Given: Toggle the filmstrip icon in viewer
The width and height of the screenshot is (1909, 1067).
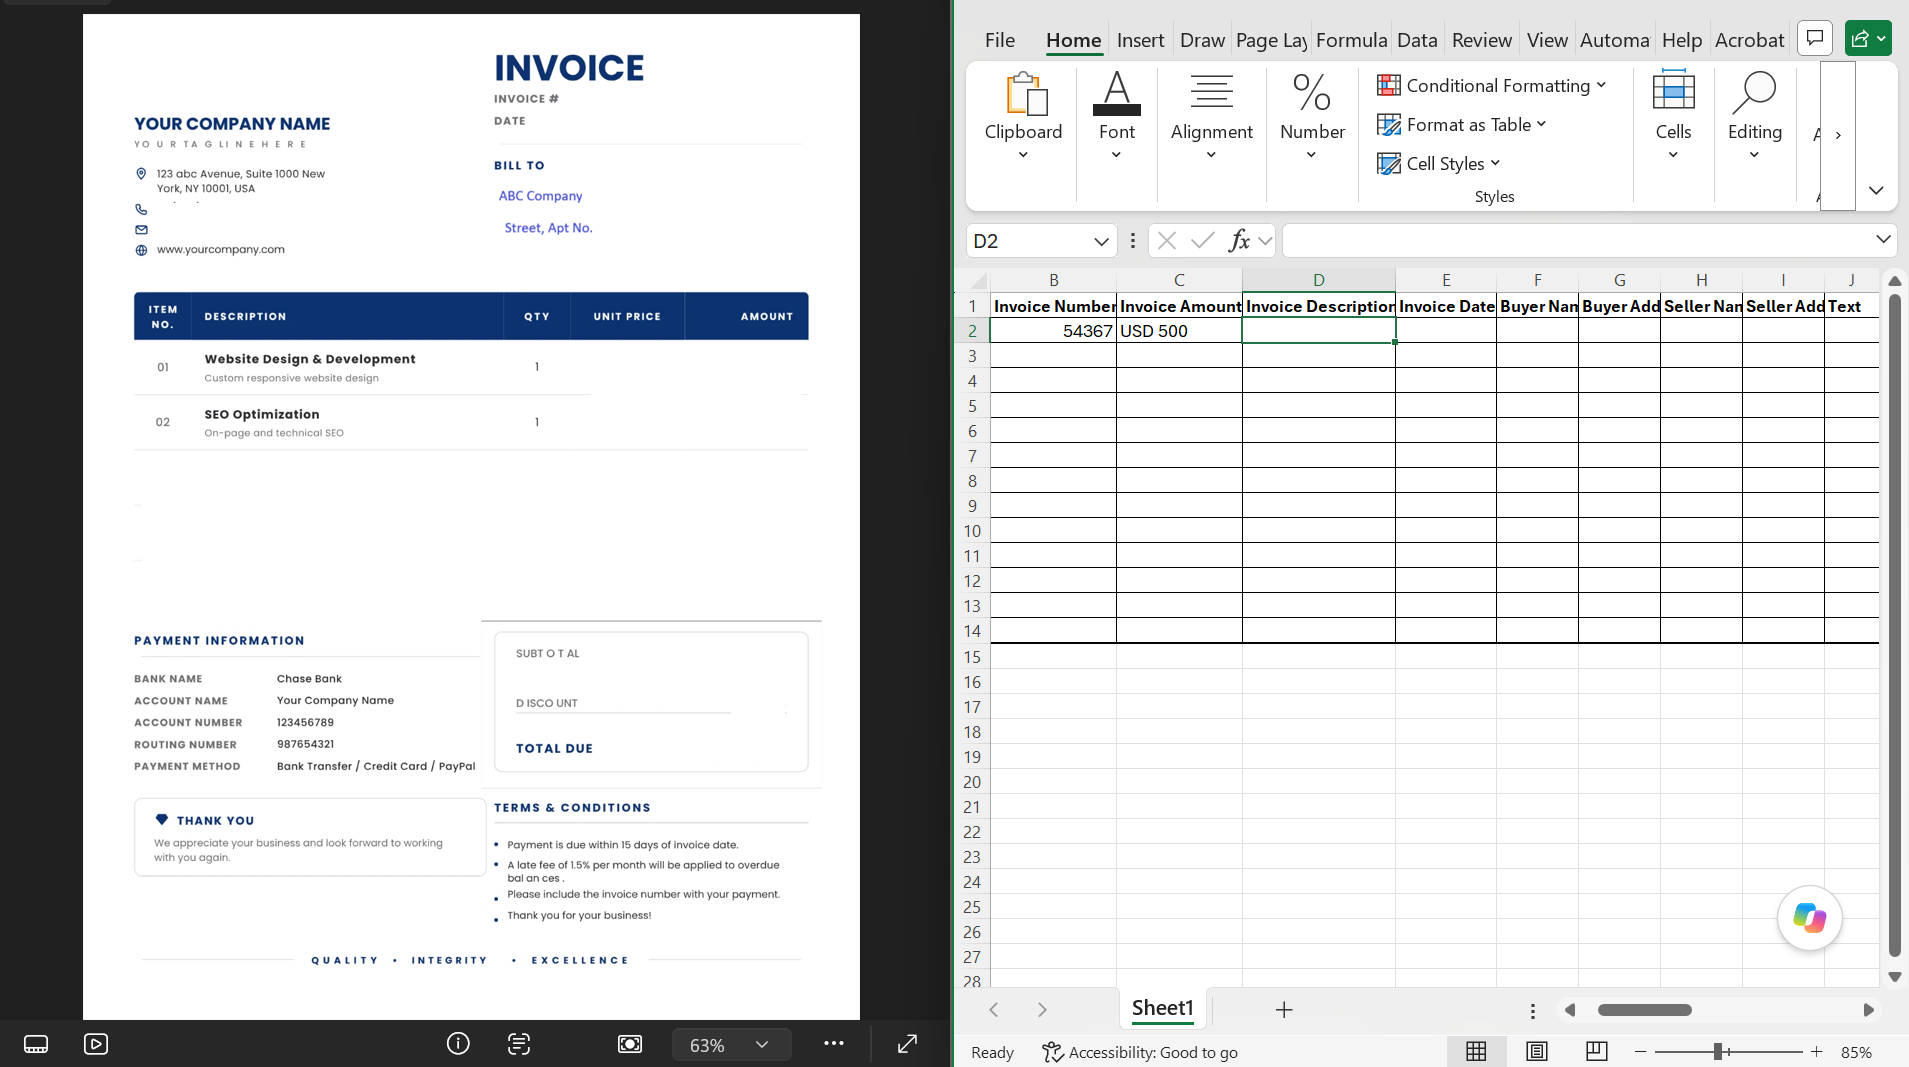Looking at the screenshot, I should [x=36, y=1044].
